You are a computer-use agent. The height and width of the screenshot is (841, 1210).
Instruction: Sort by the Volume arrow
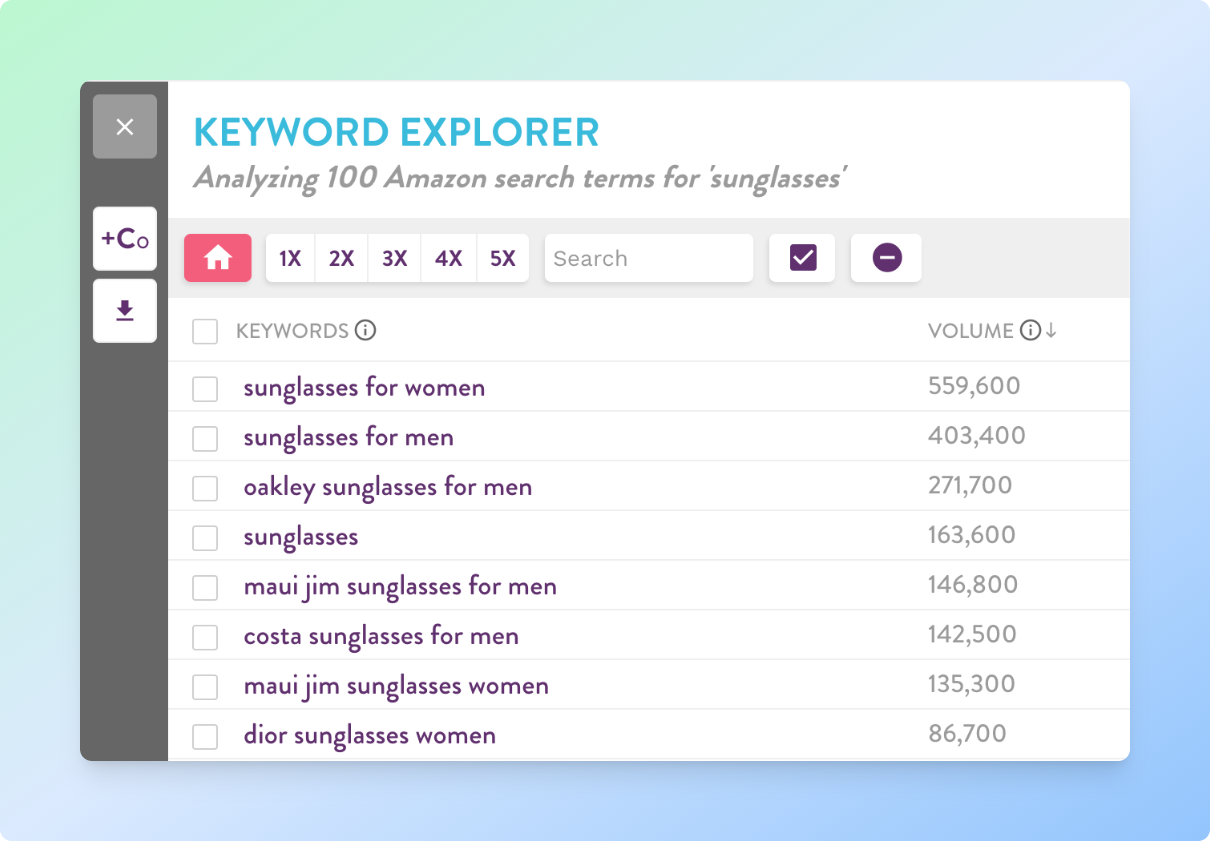coord(1051,331)
